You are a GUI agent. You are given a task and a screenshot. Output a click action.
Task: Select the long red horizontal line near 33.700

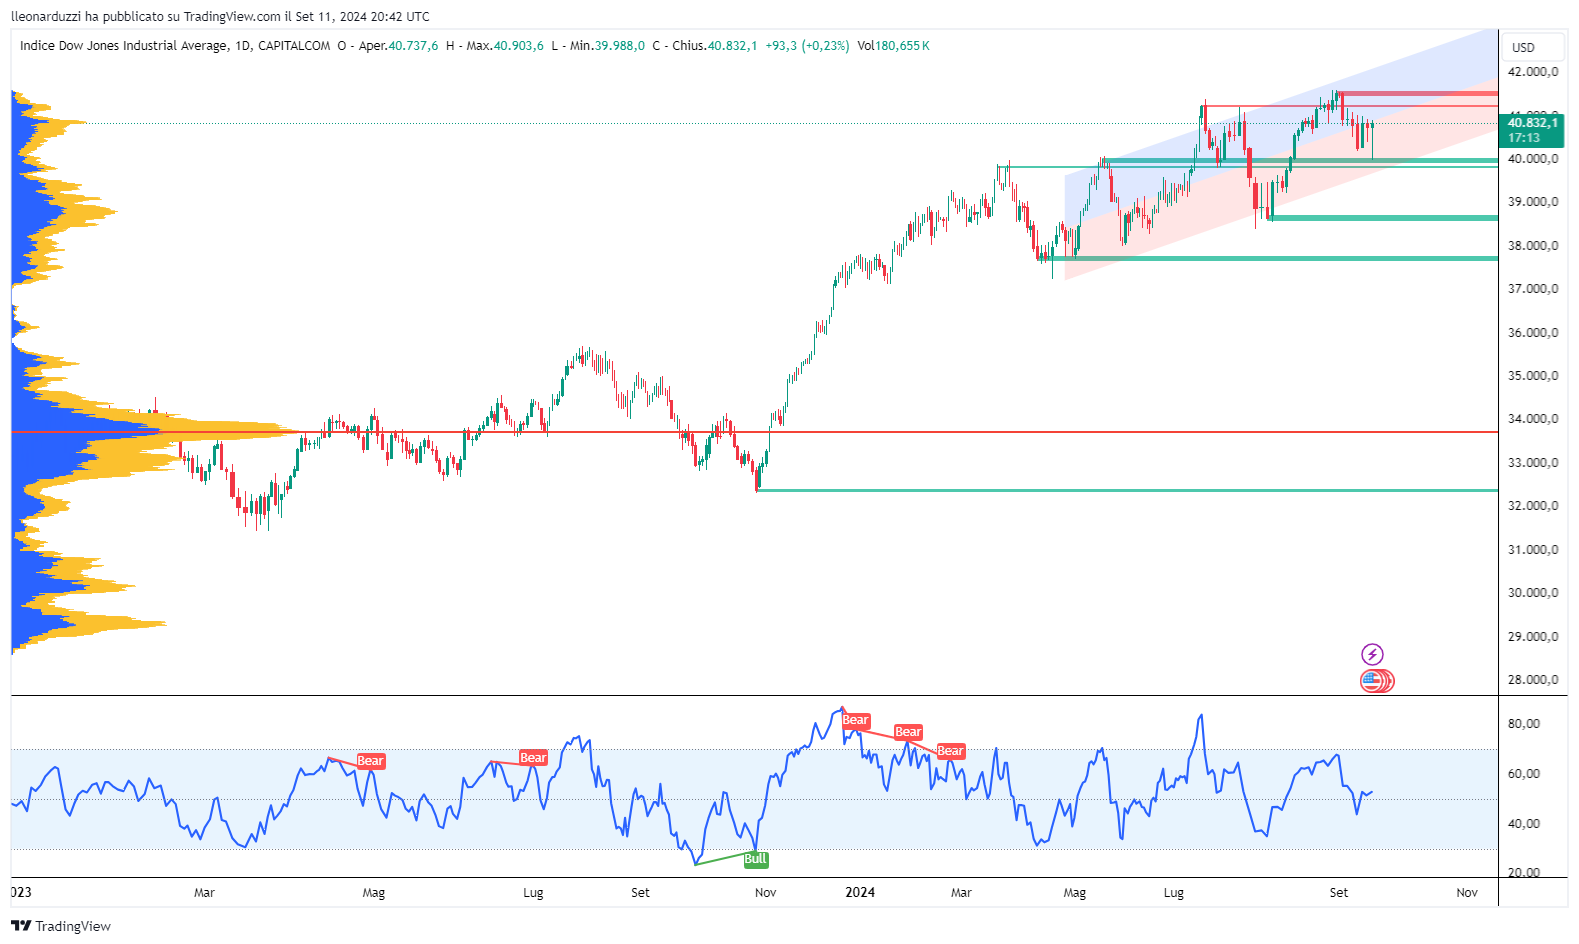[x=755, y=432]
